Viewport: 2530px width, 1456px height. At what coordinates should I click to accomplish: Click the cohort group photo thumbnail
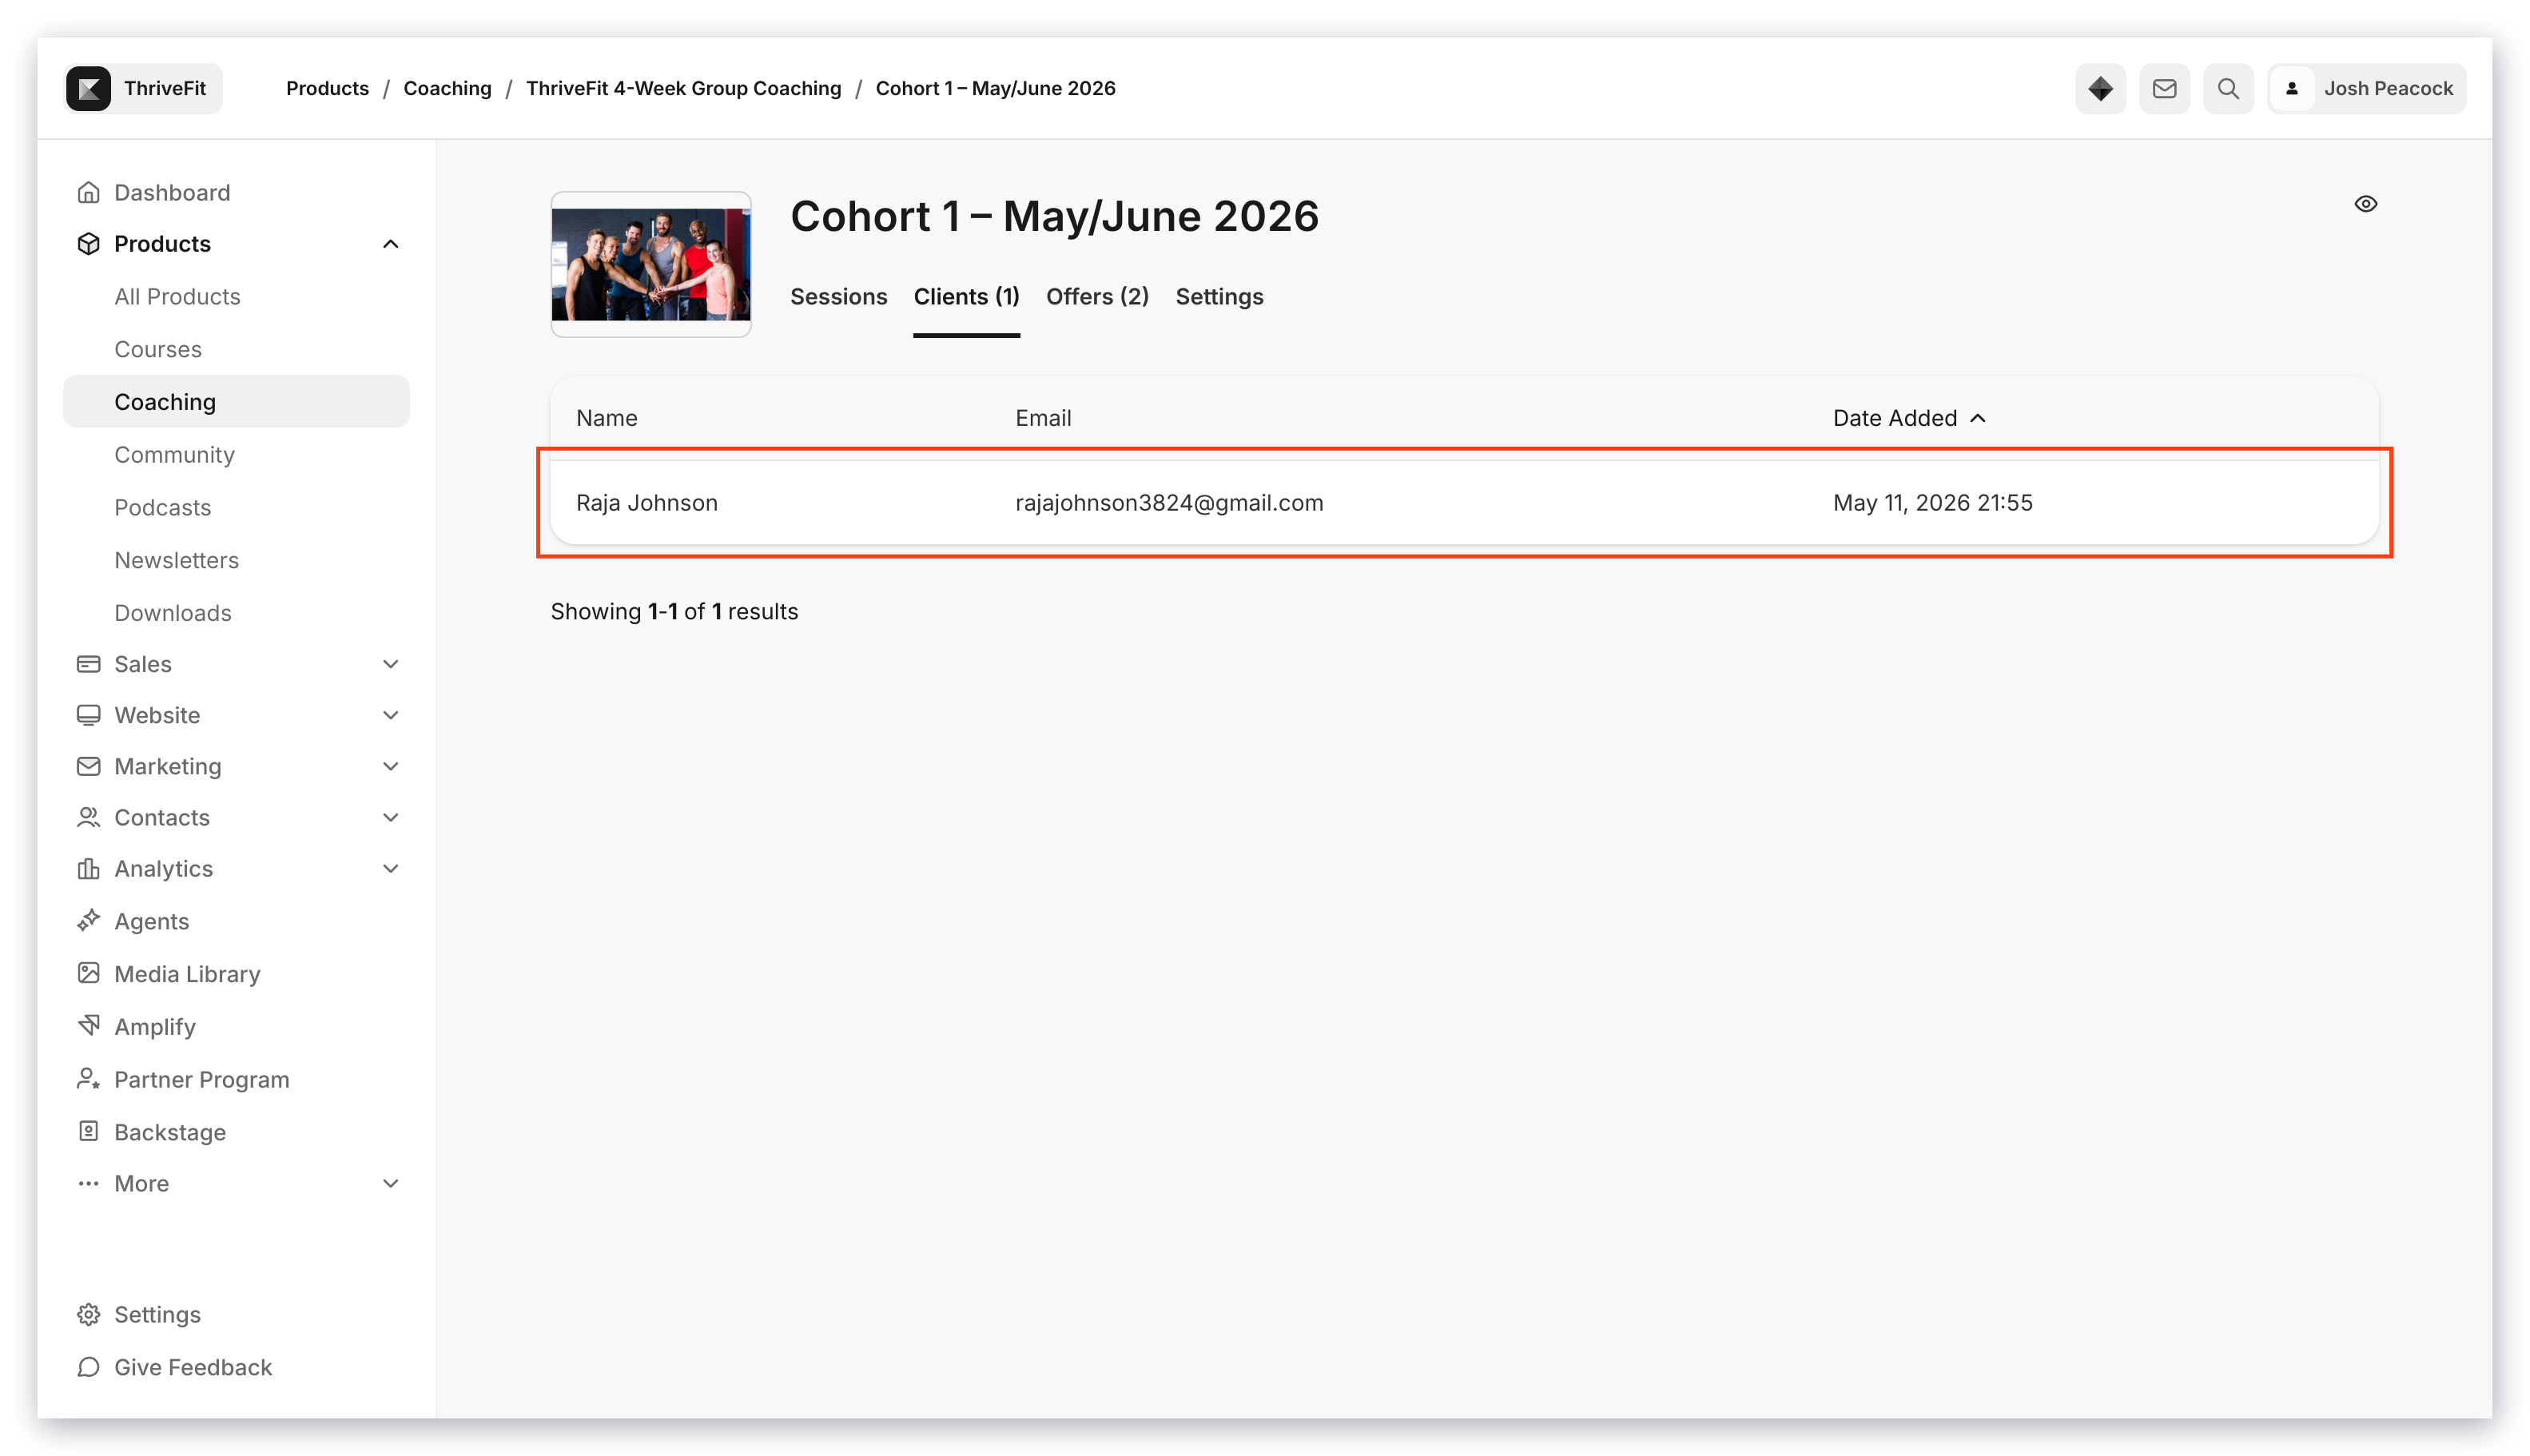coord(650,264)
